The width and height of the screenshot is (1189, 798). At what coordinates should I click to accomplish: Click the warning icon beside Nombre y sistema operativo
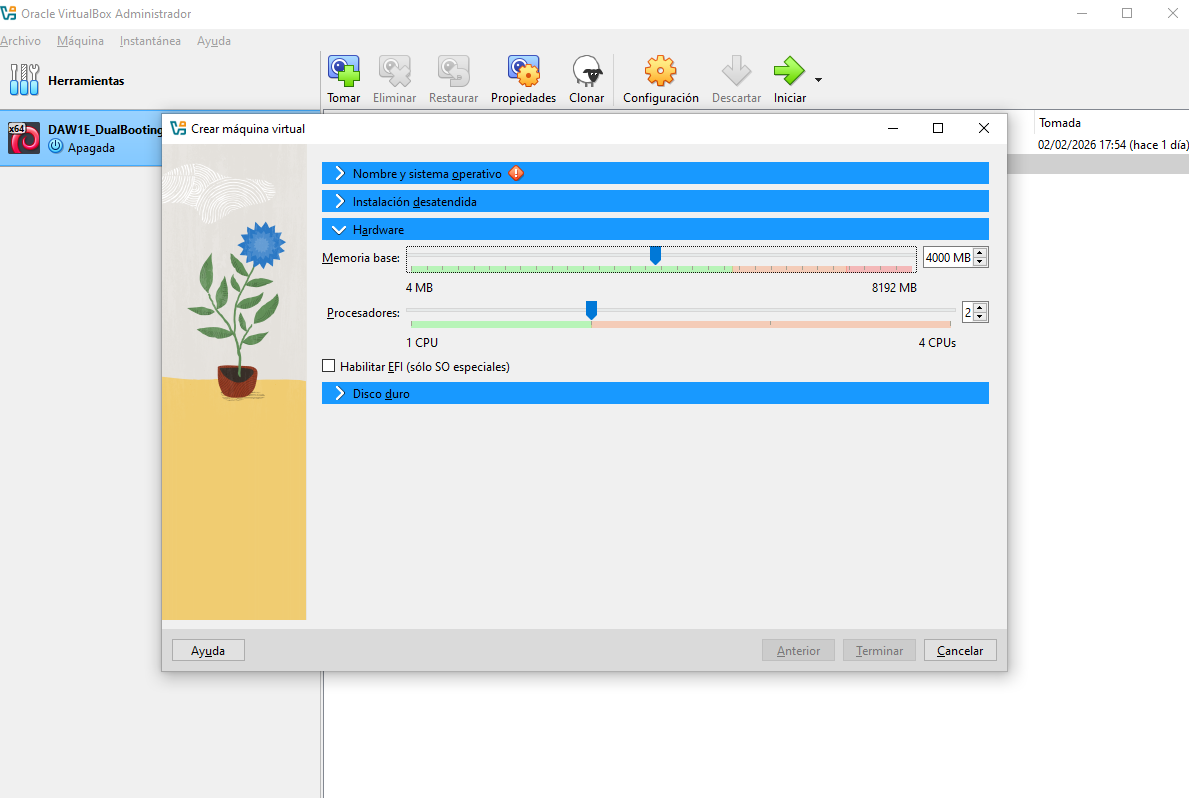(x=516, y=173)
